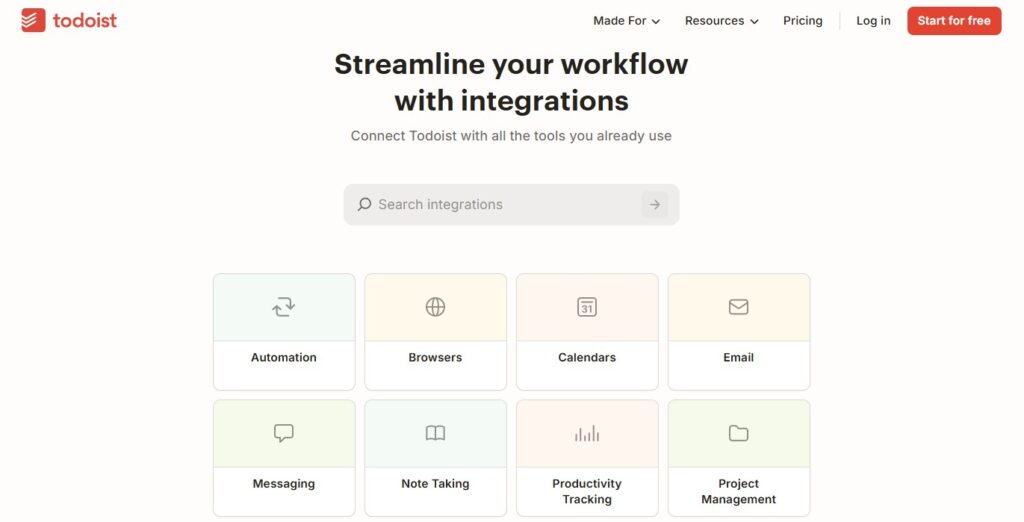Click the Email envelope icon
The height and width of the screenshot is (522, 1024).
tap(739, 307)
